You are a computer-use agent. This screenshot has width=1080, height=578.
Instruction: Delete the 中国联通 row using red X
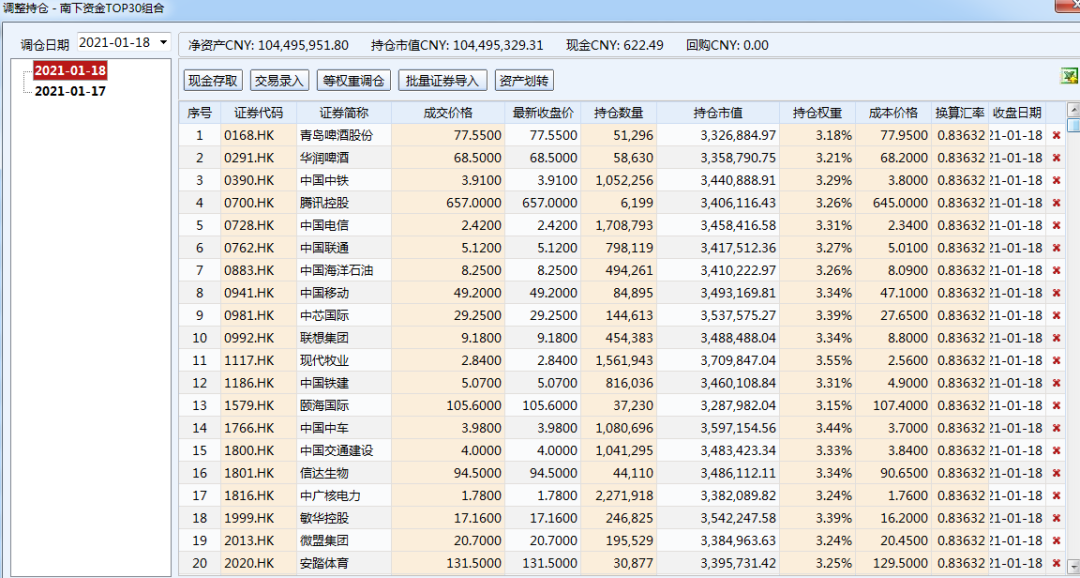[x=1056, y=248]
